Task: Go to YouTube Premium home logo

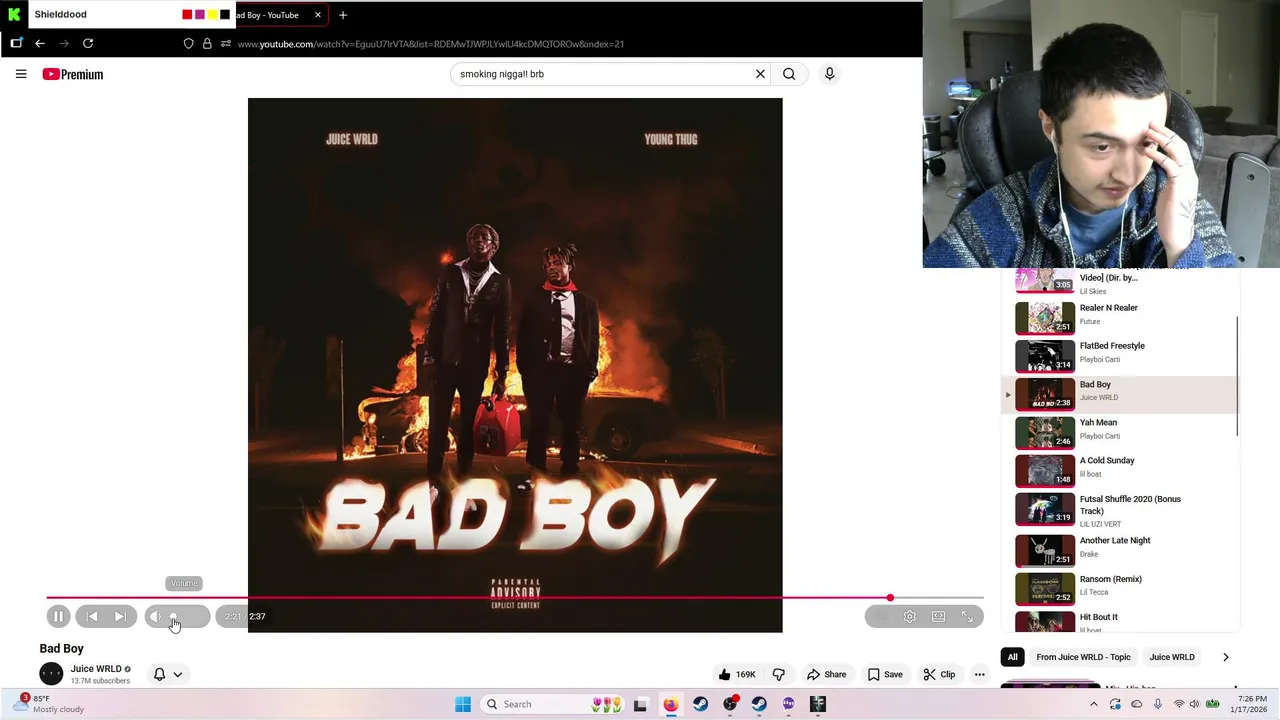Action: pyautogui.click(x=73, y=74)
